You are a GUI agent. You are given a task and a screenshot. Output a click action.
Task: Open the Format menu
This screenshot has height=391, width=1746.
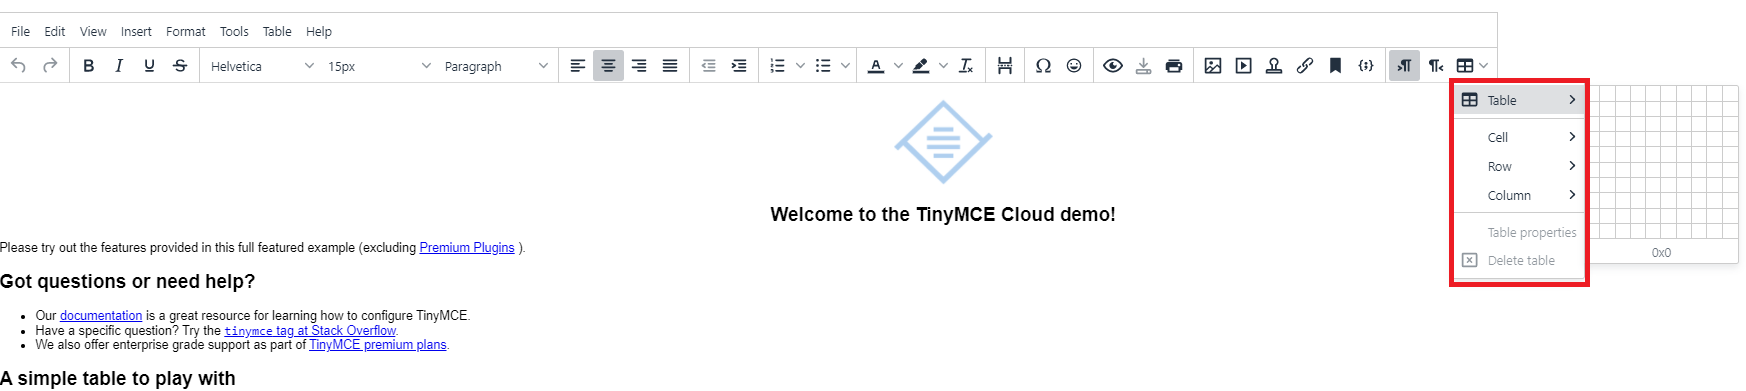186,31
